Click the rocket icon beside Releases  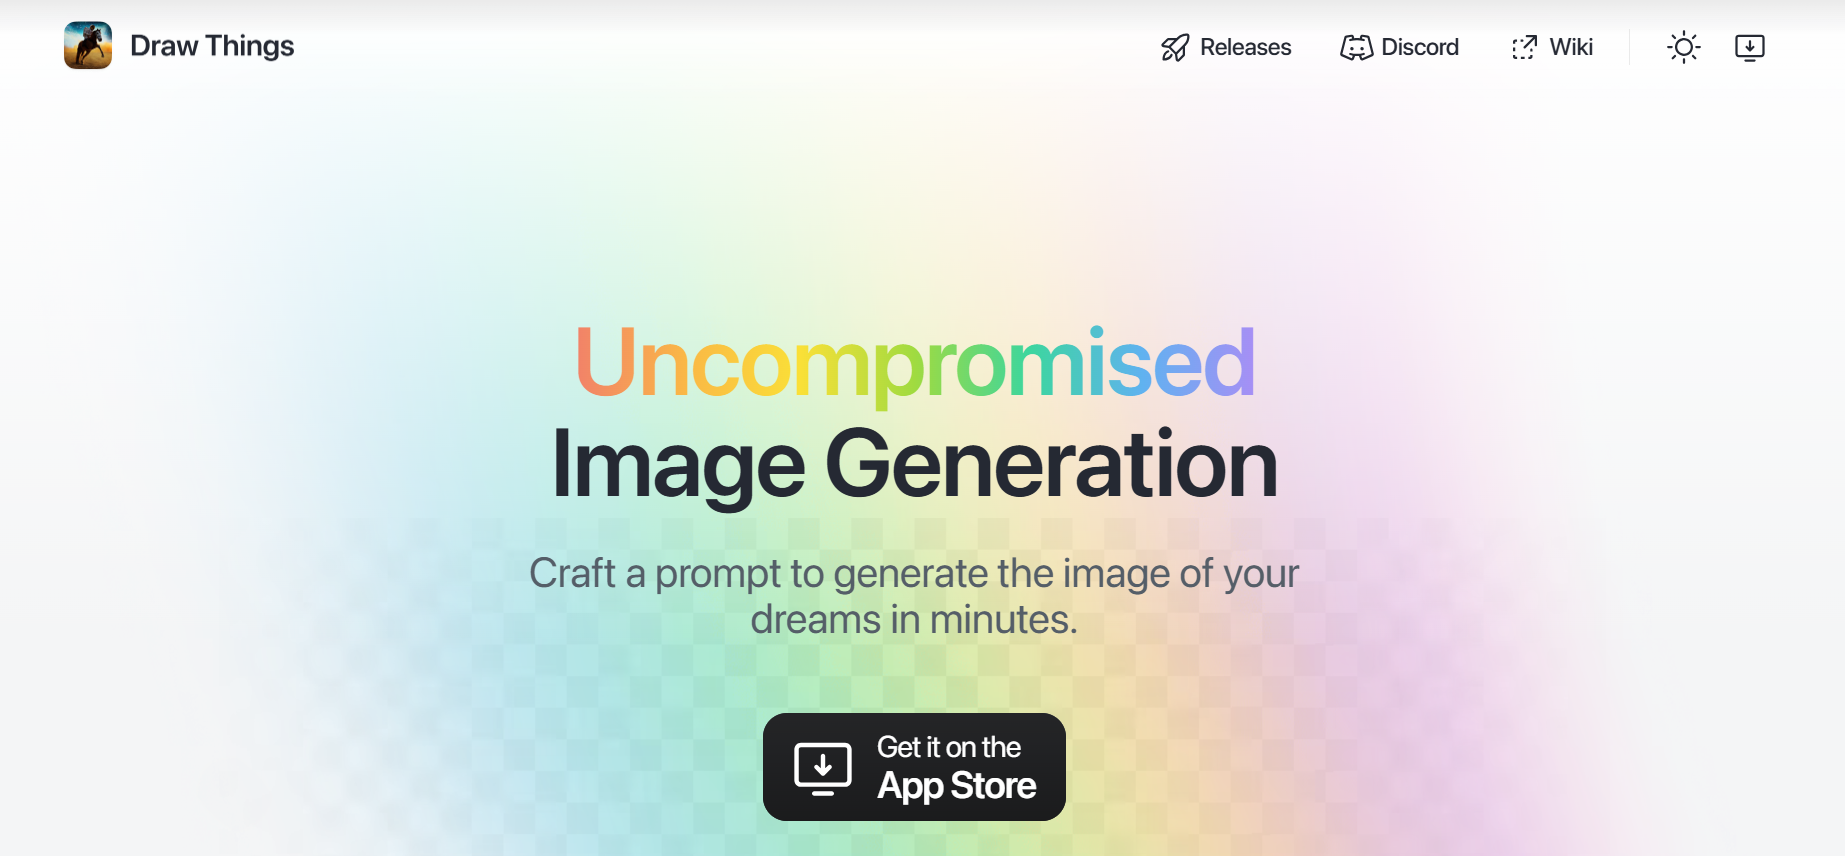pos(1175,47)
